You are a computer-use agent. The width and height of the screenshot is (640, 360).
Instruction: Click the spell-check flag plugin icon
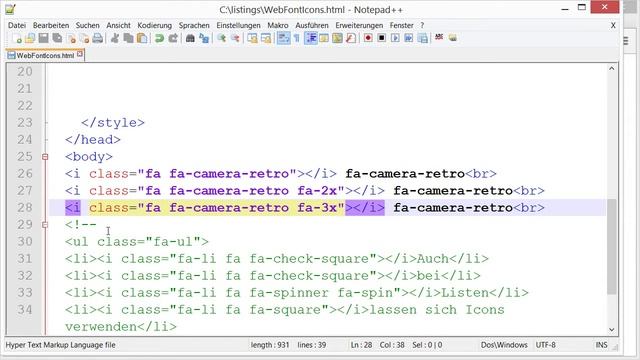tap(439, 38)
